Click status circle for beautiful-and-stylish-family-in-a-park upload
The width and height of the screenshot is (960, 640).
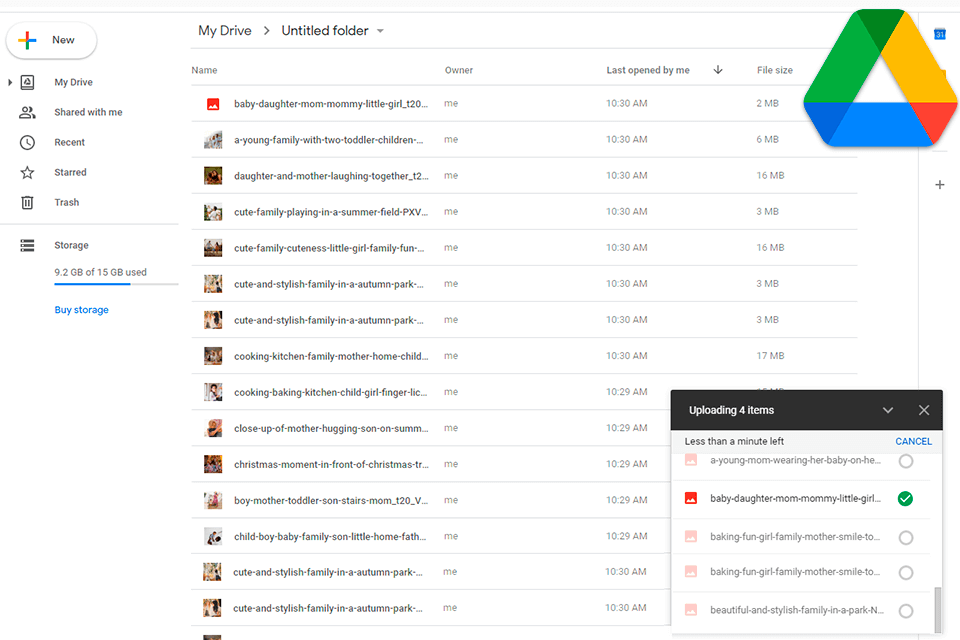click(x=906, y=611)
